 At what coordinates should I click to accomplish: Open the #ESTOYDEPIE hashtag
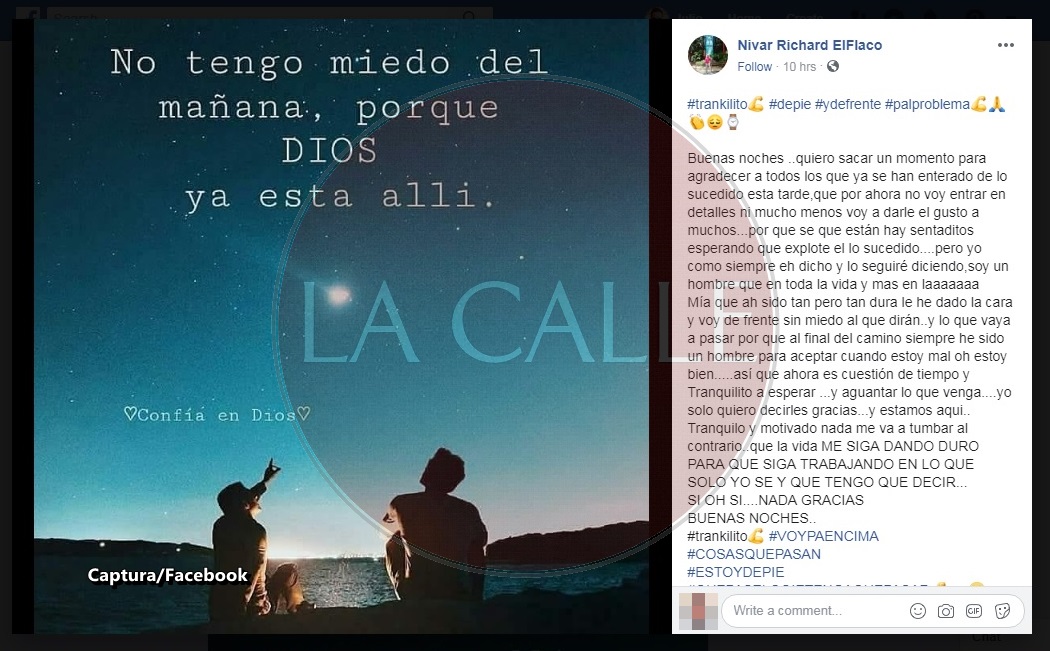pyautogui.click(x=736, y=572)
